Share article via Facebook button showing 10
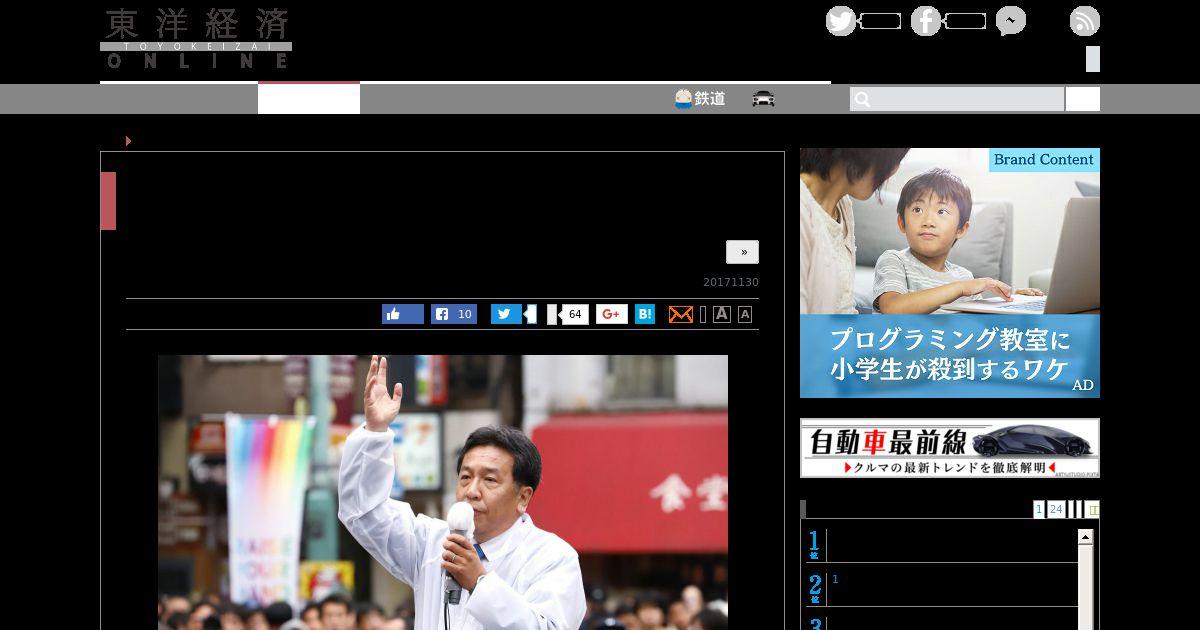The width and height of the screenshot is (1200, 630). (454, 314)
